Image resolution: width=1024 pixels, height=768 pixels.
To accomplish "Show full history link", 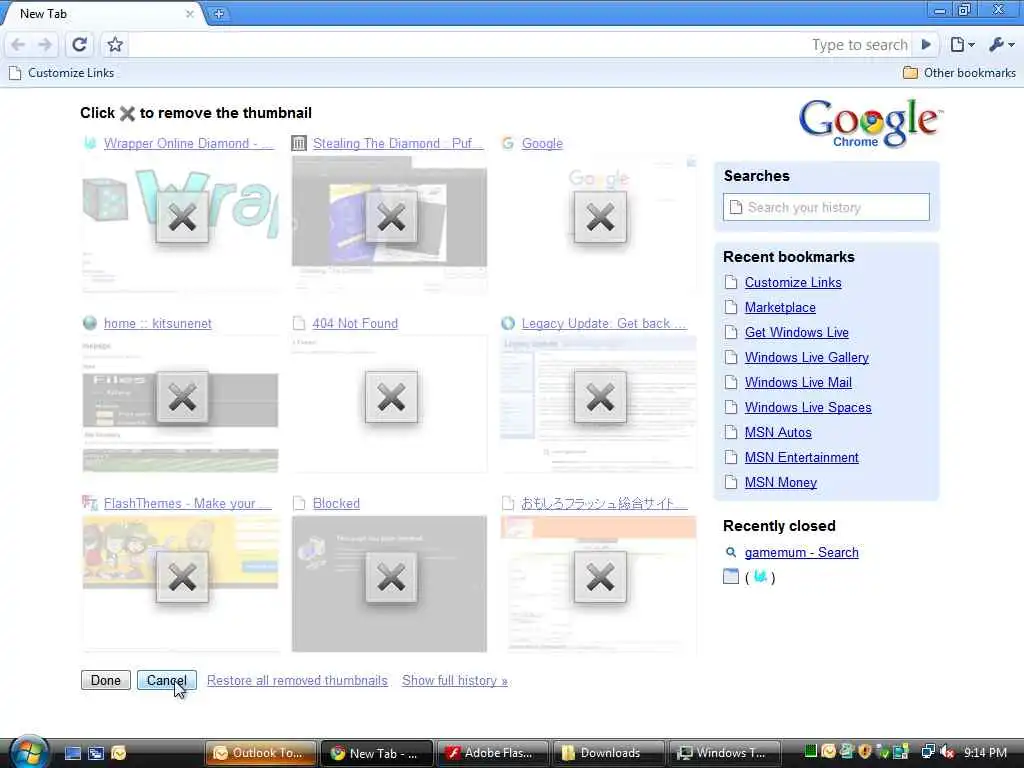I will click(x=455, y=680).
